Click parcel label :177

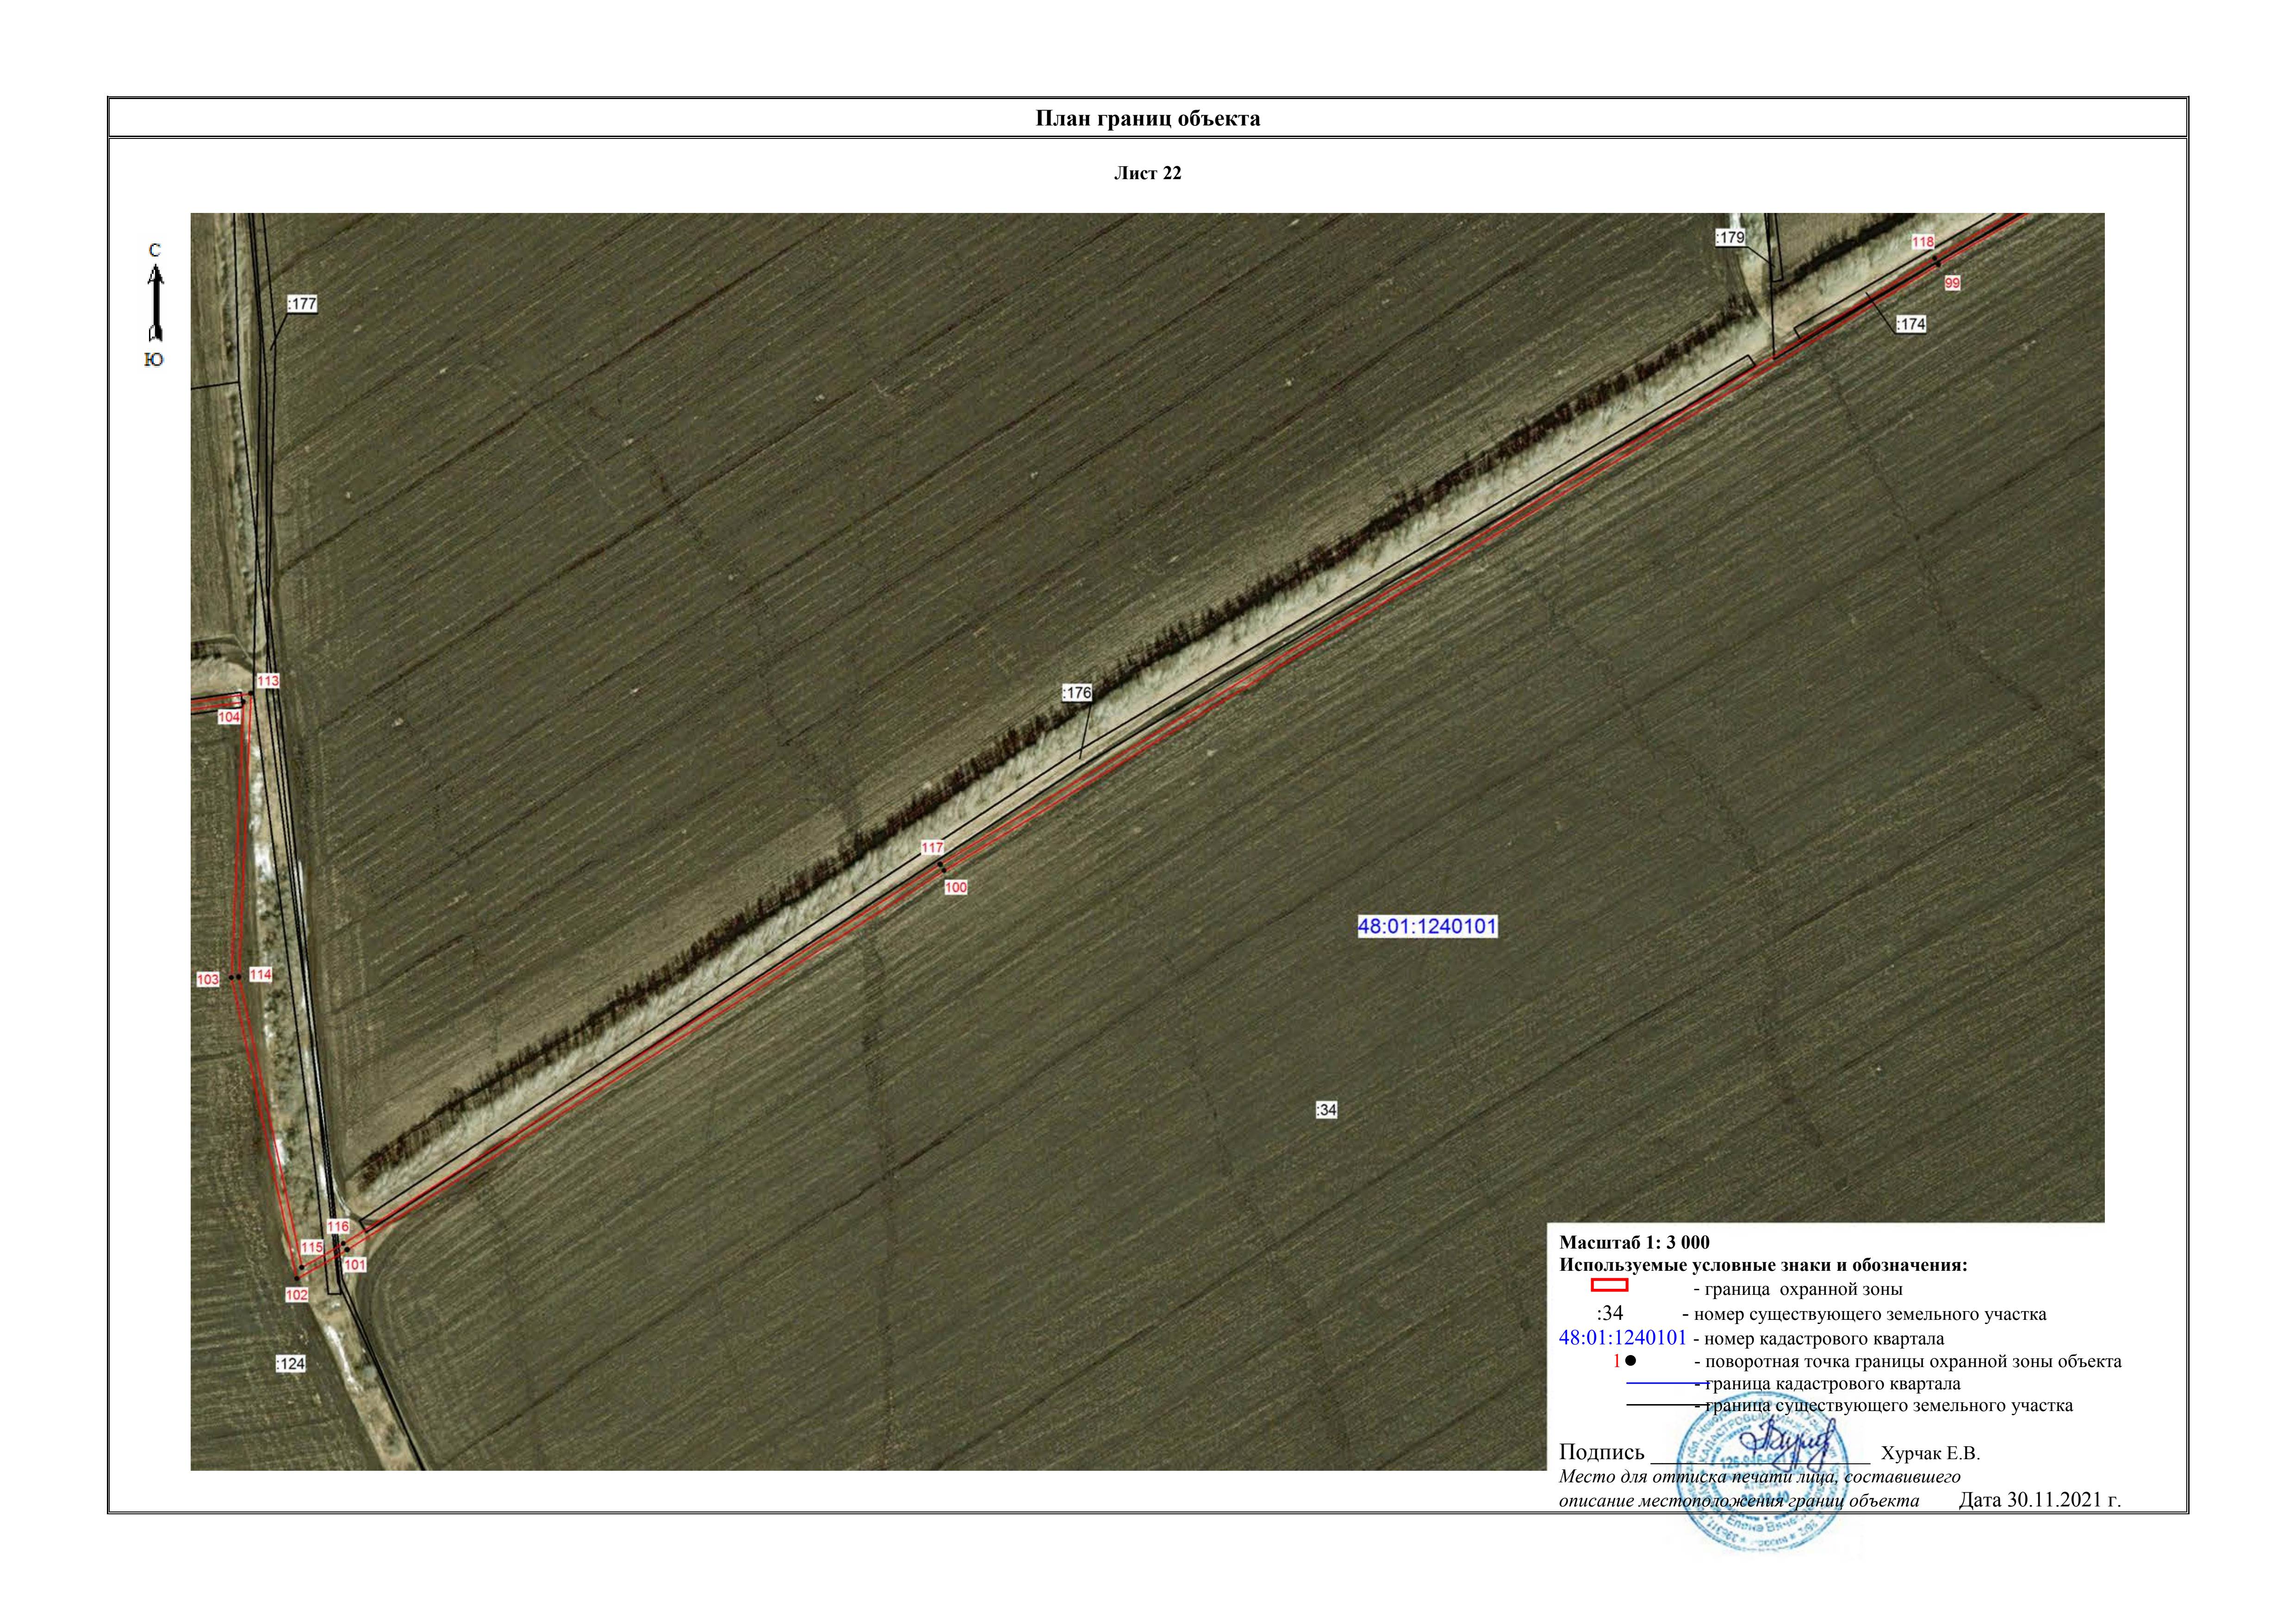(302, 304)
